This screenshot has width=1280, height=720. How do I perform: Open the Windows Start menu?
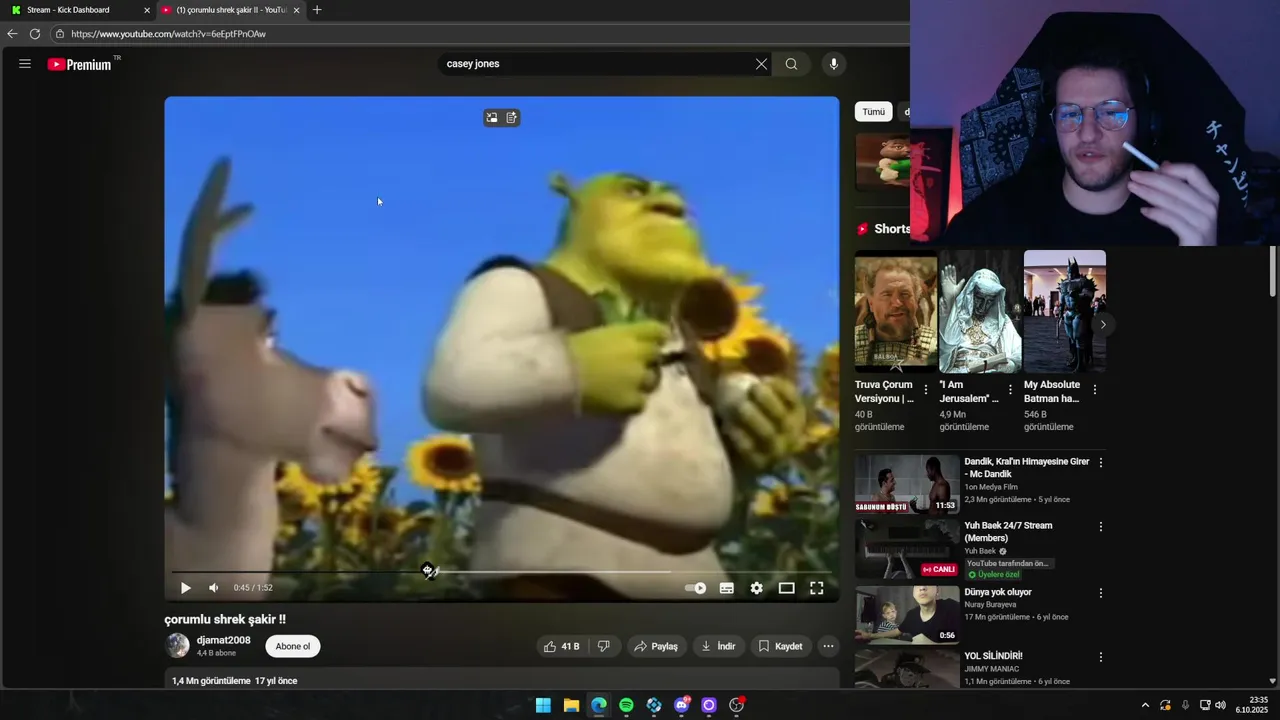click(x=543, y=705)
